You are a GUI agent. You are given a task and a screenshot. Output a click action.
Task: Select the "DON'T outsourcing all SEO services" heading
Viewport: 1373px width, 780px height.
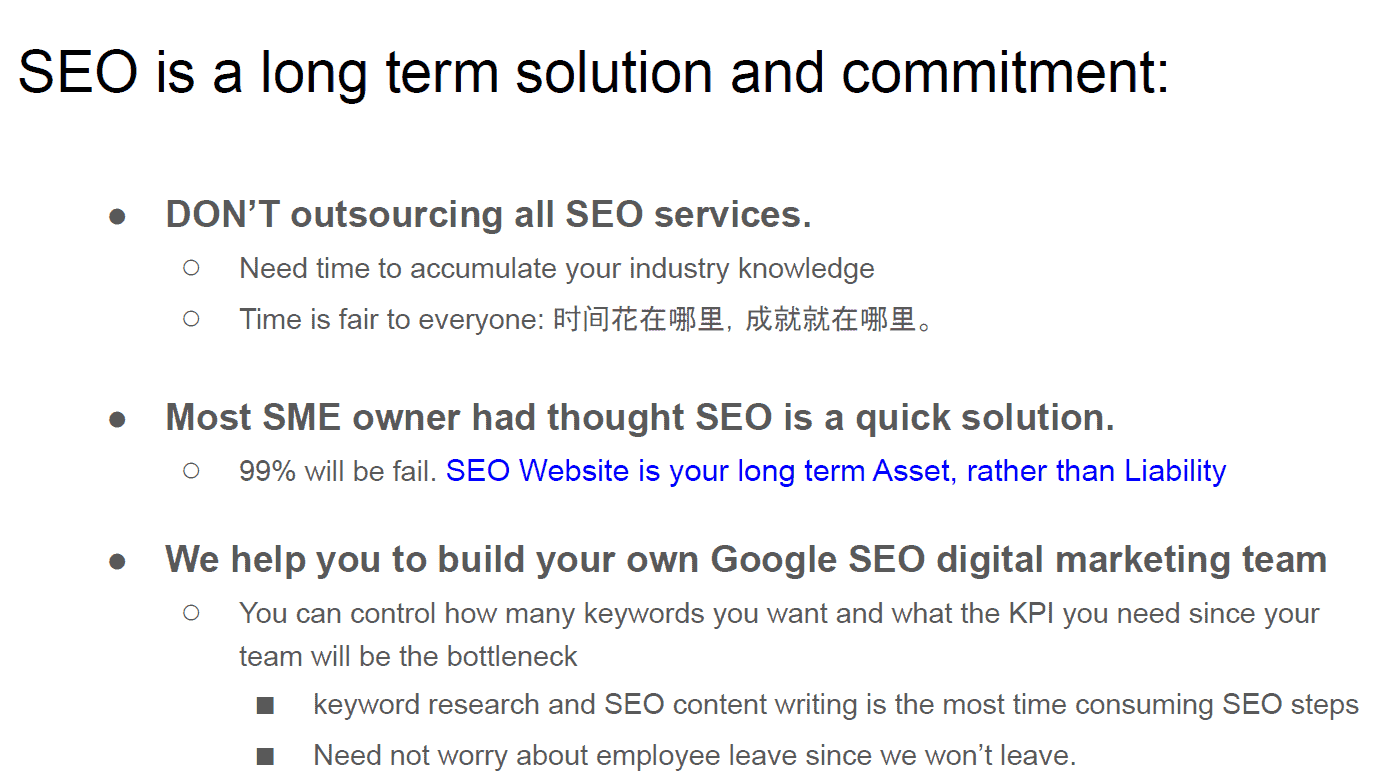coord(488,214)
